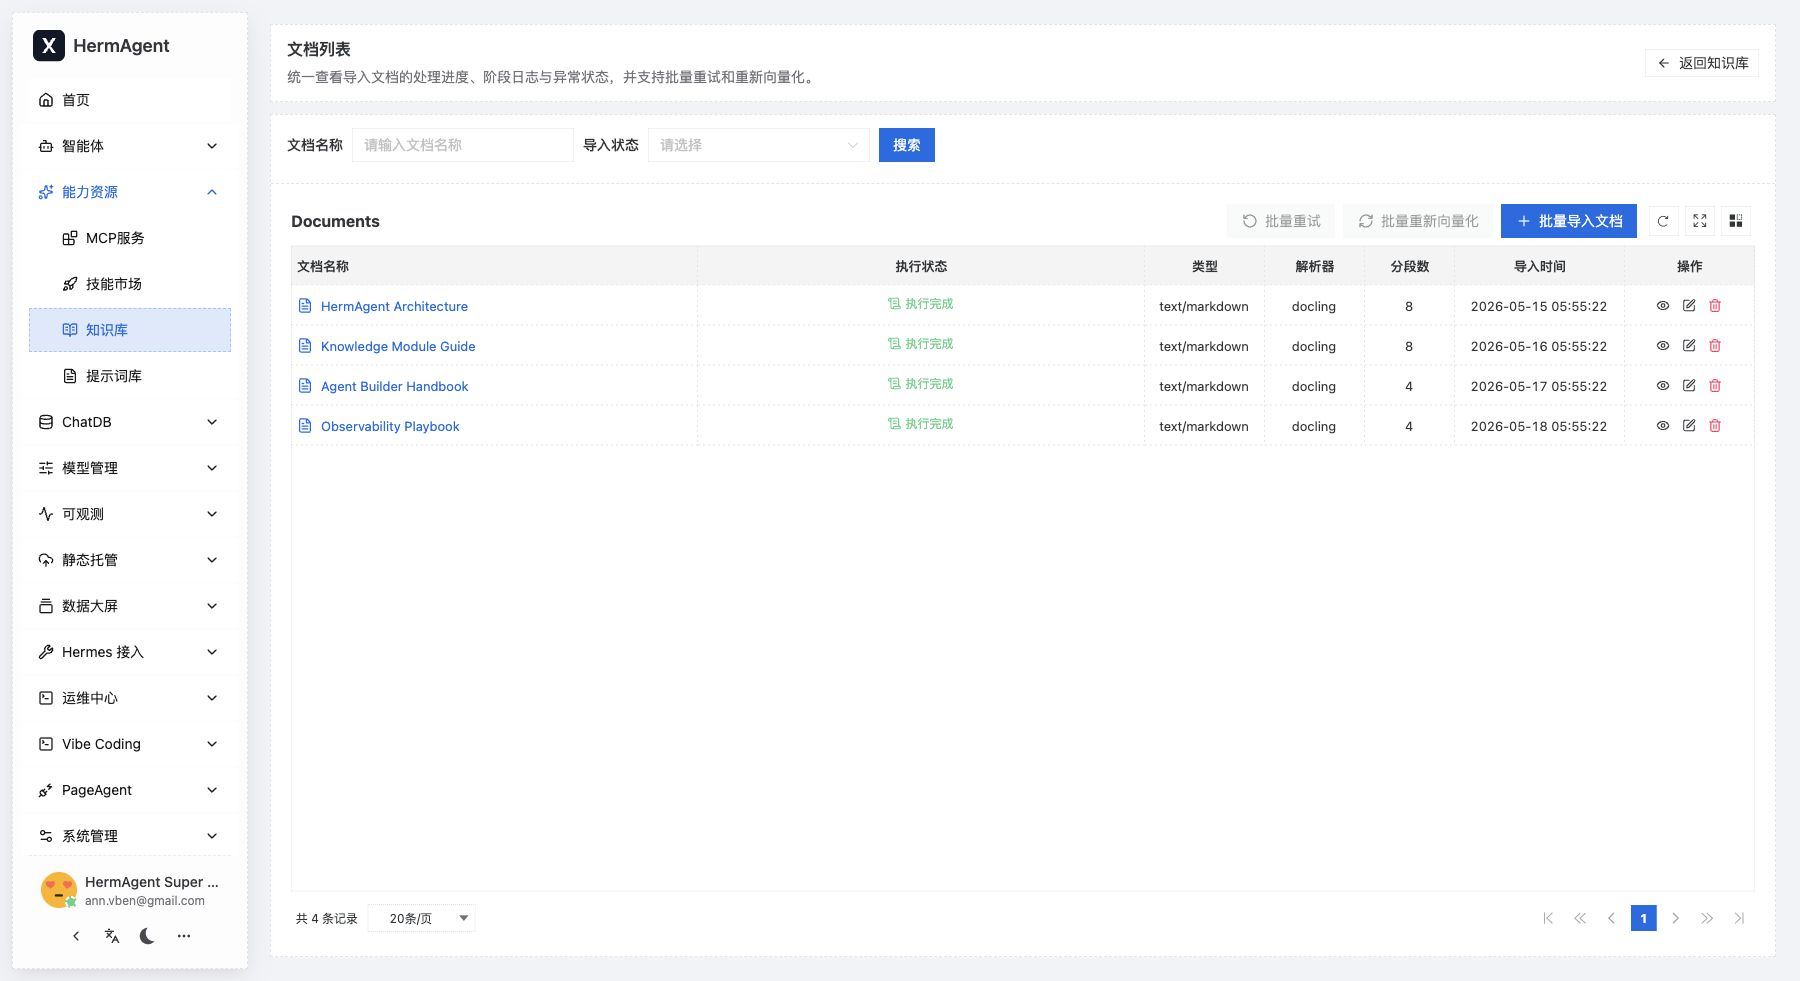Viewport: 1800px width, 981px height.
Task: Click 批量重试 button
Action: (x=1281, y=221)
